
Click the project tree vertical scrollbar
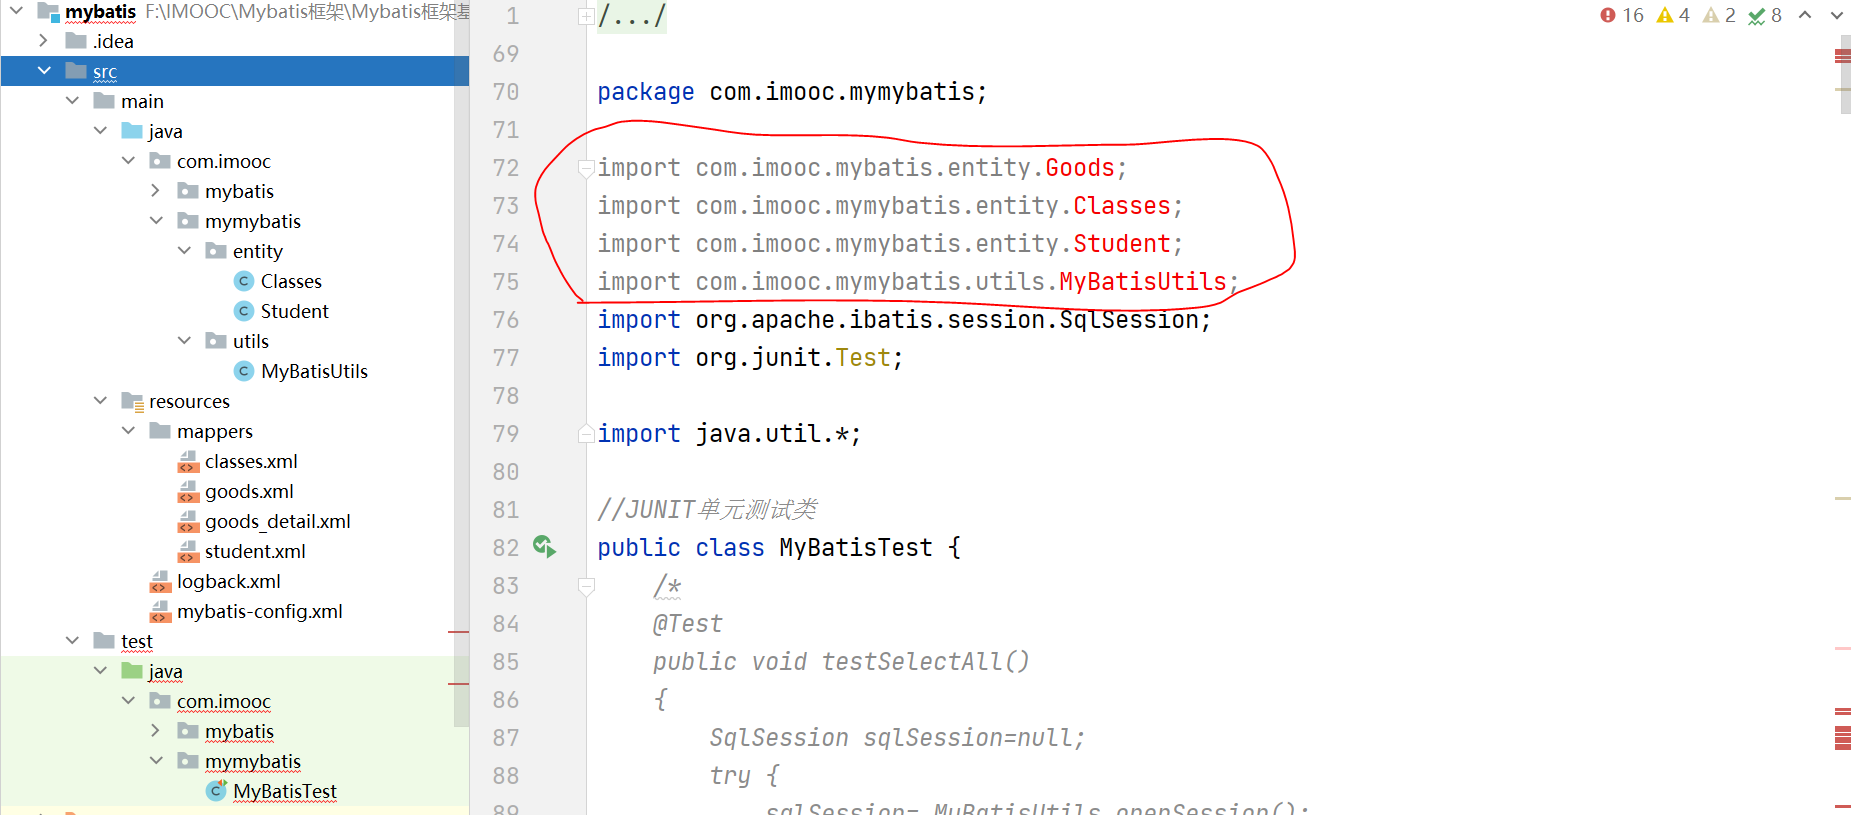[461, 364]
